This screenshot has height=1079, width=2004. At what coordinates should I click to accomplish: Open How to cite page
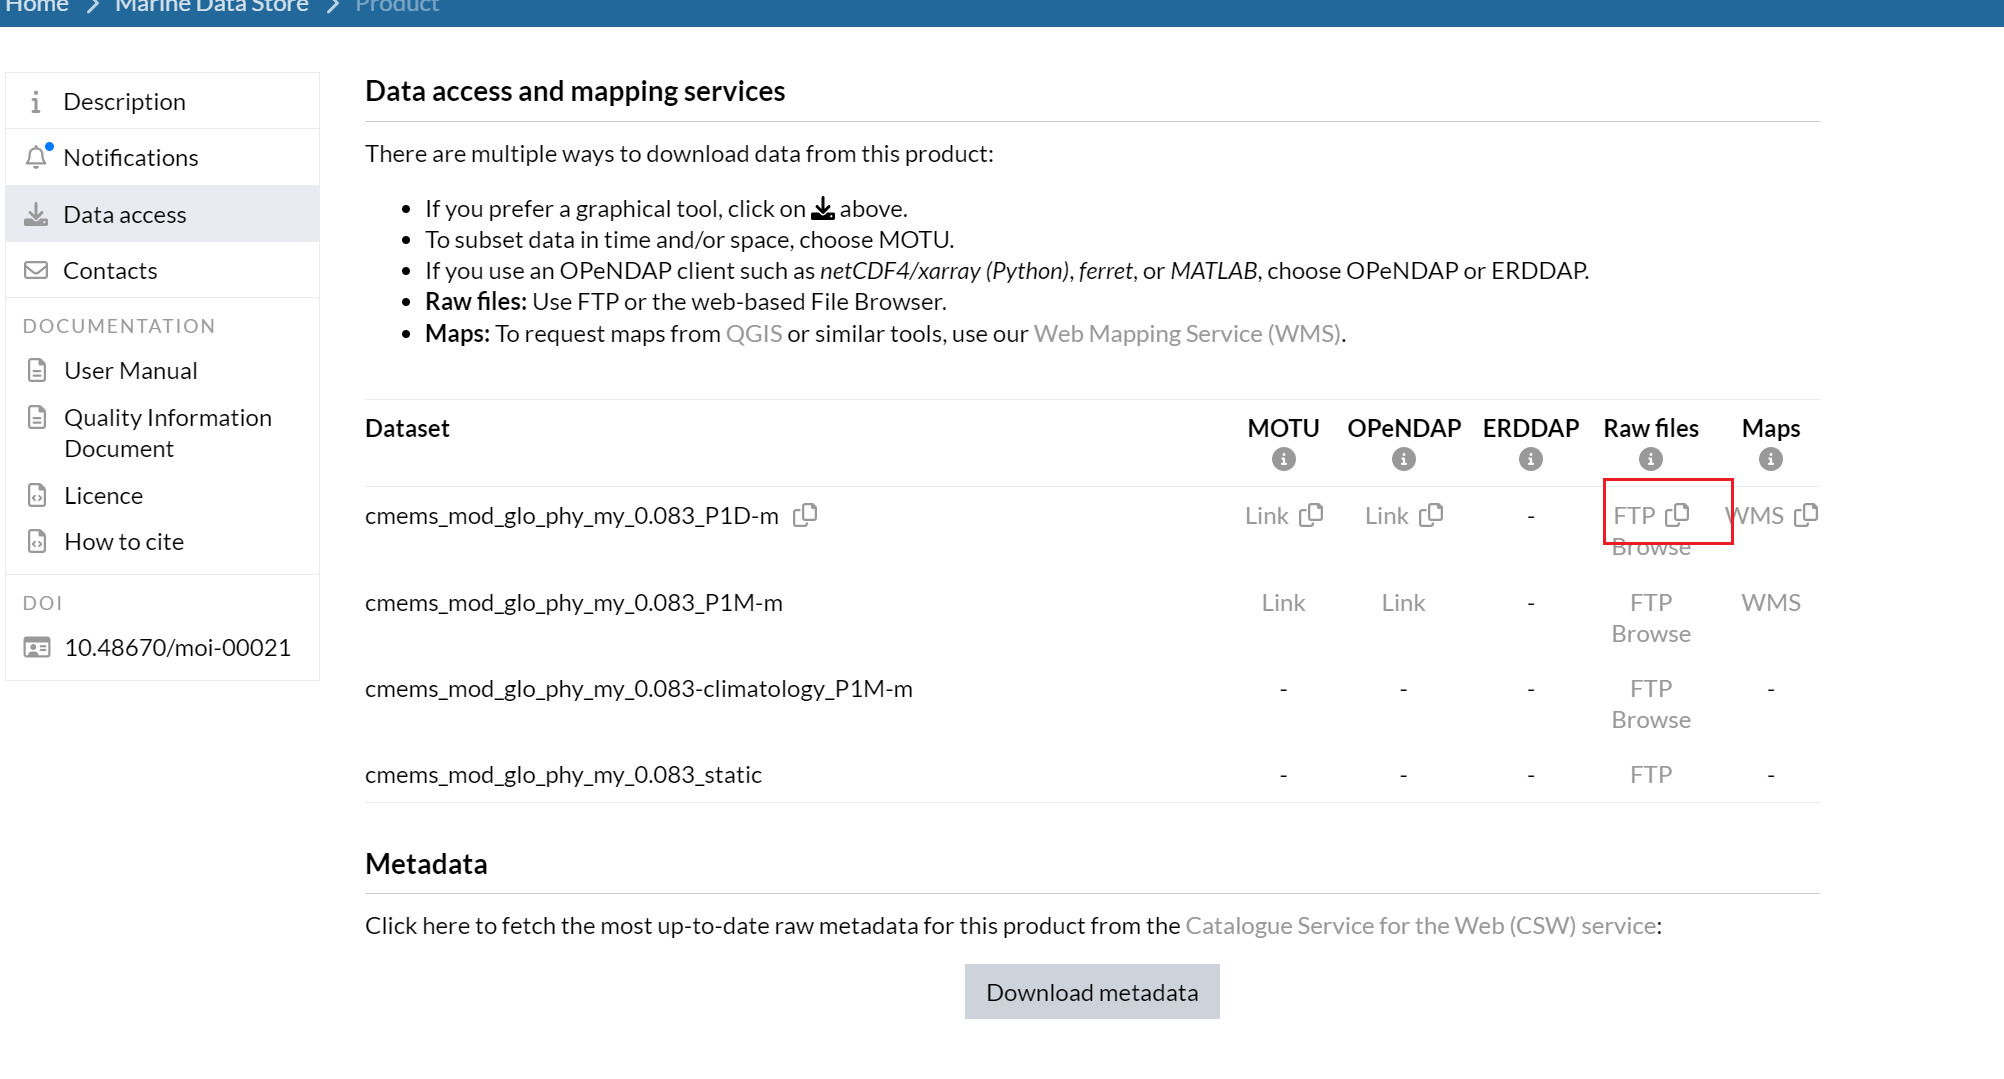[x=124, y=541]
